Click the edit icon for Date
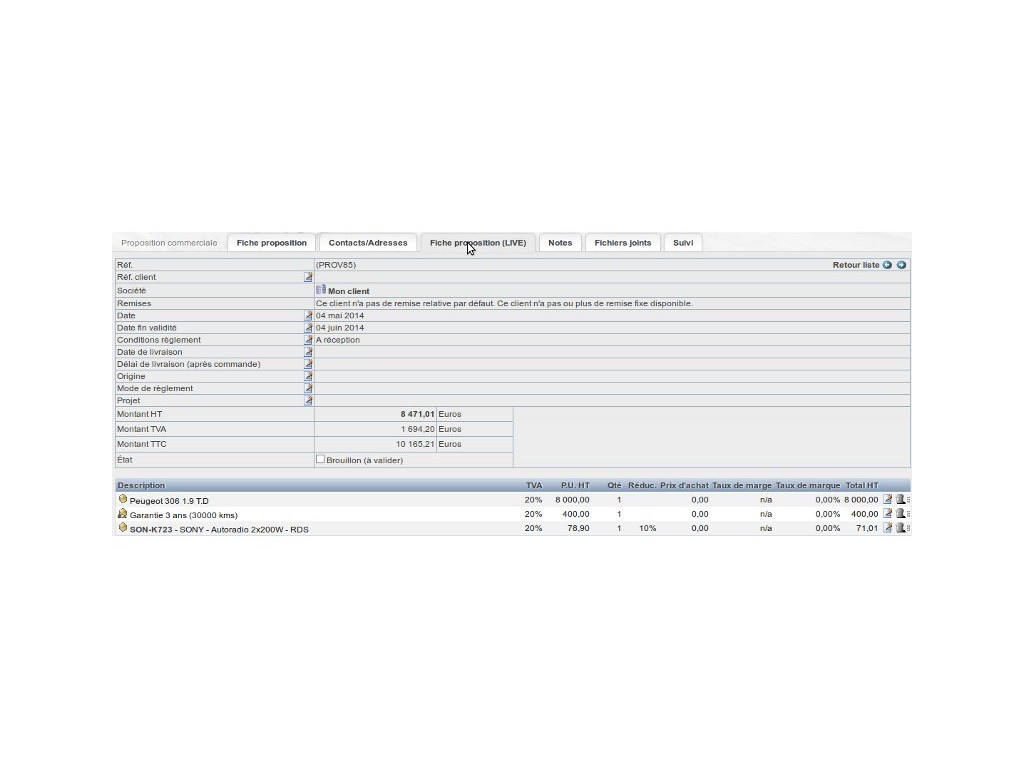This screenshot has height=768, width=1024. click(308, 315)
